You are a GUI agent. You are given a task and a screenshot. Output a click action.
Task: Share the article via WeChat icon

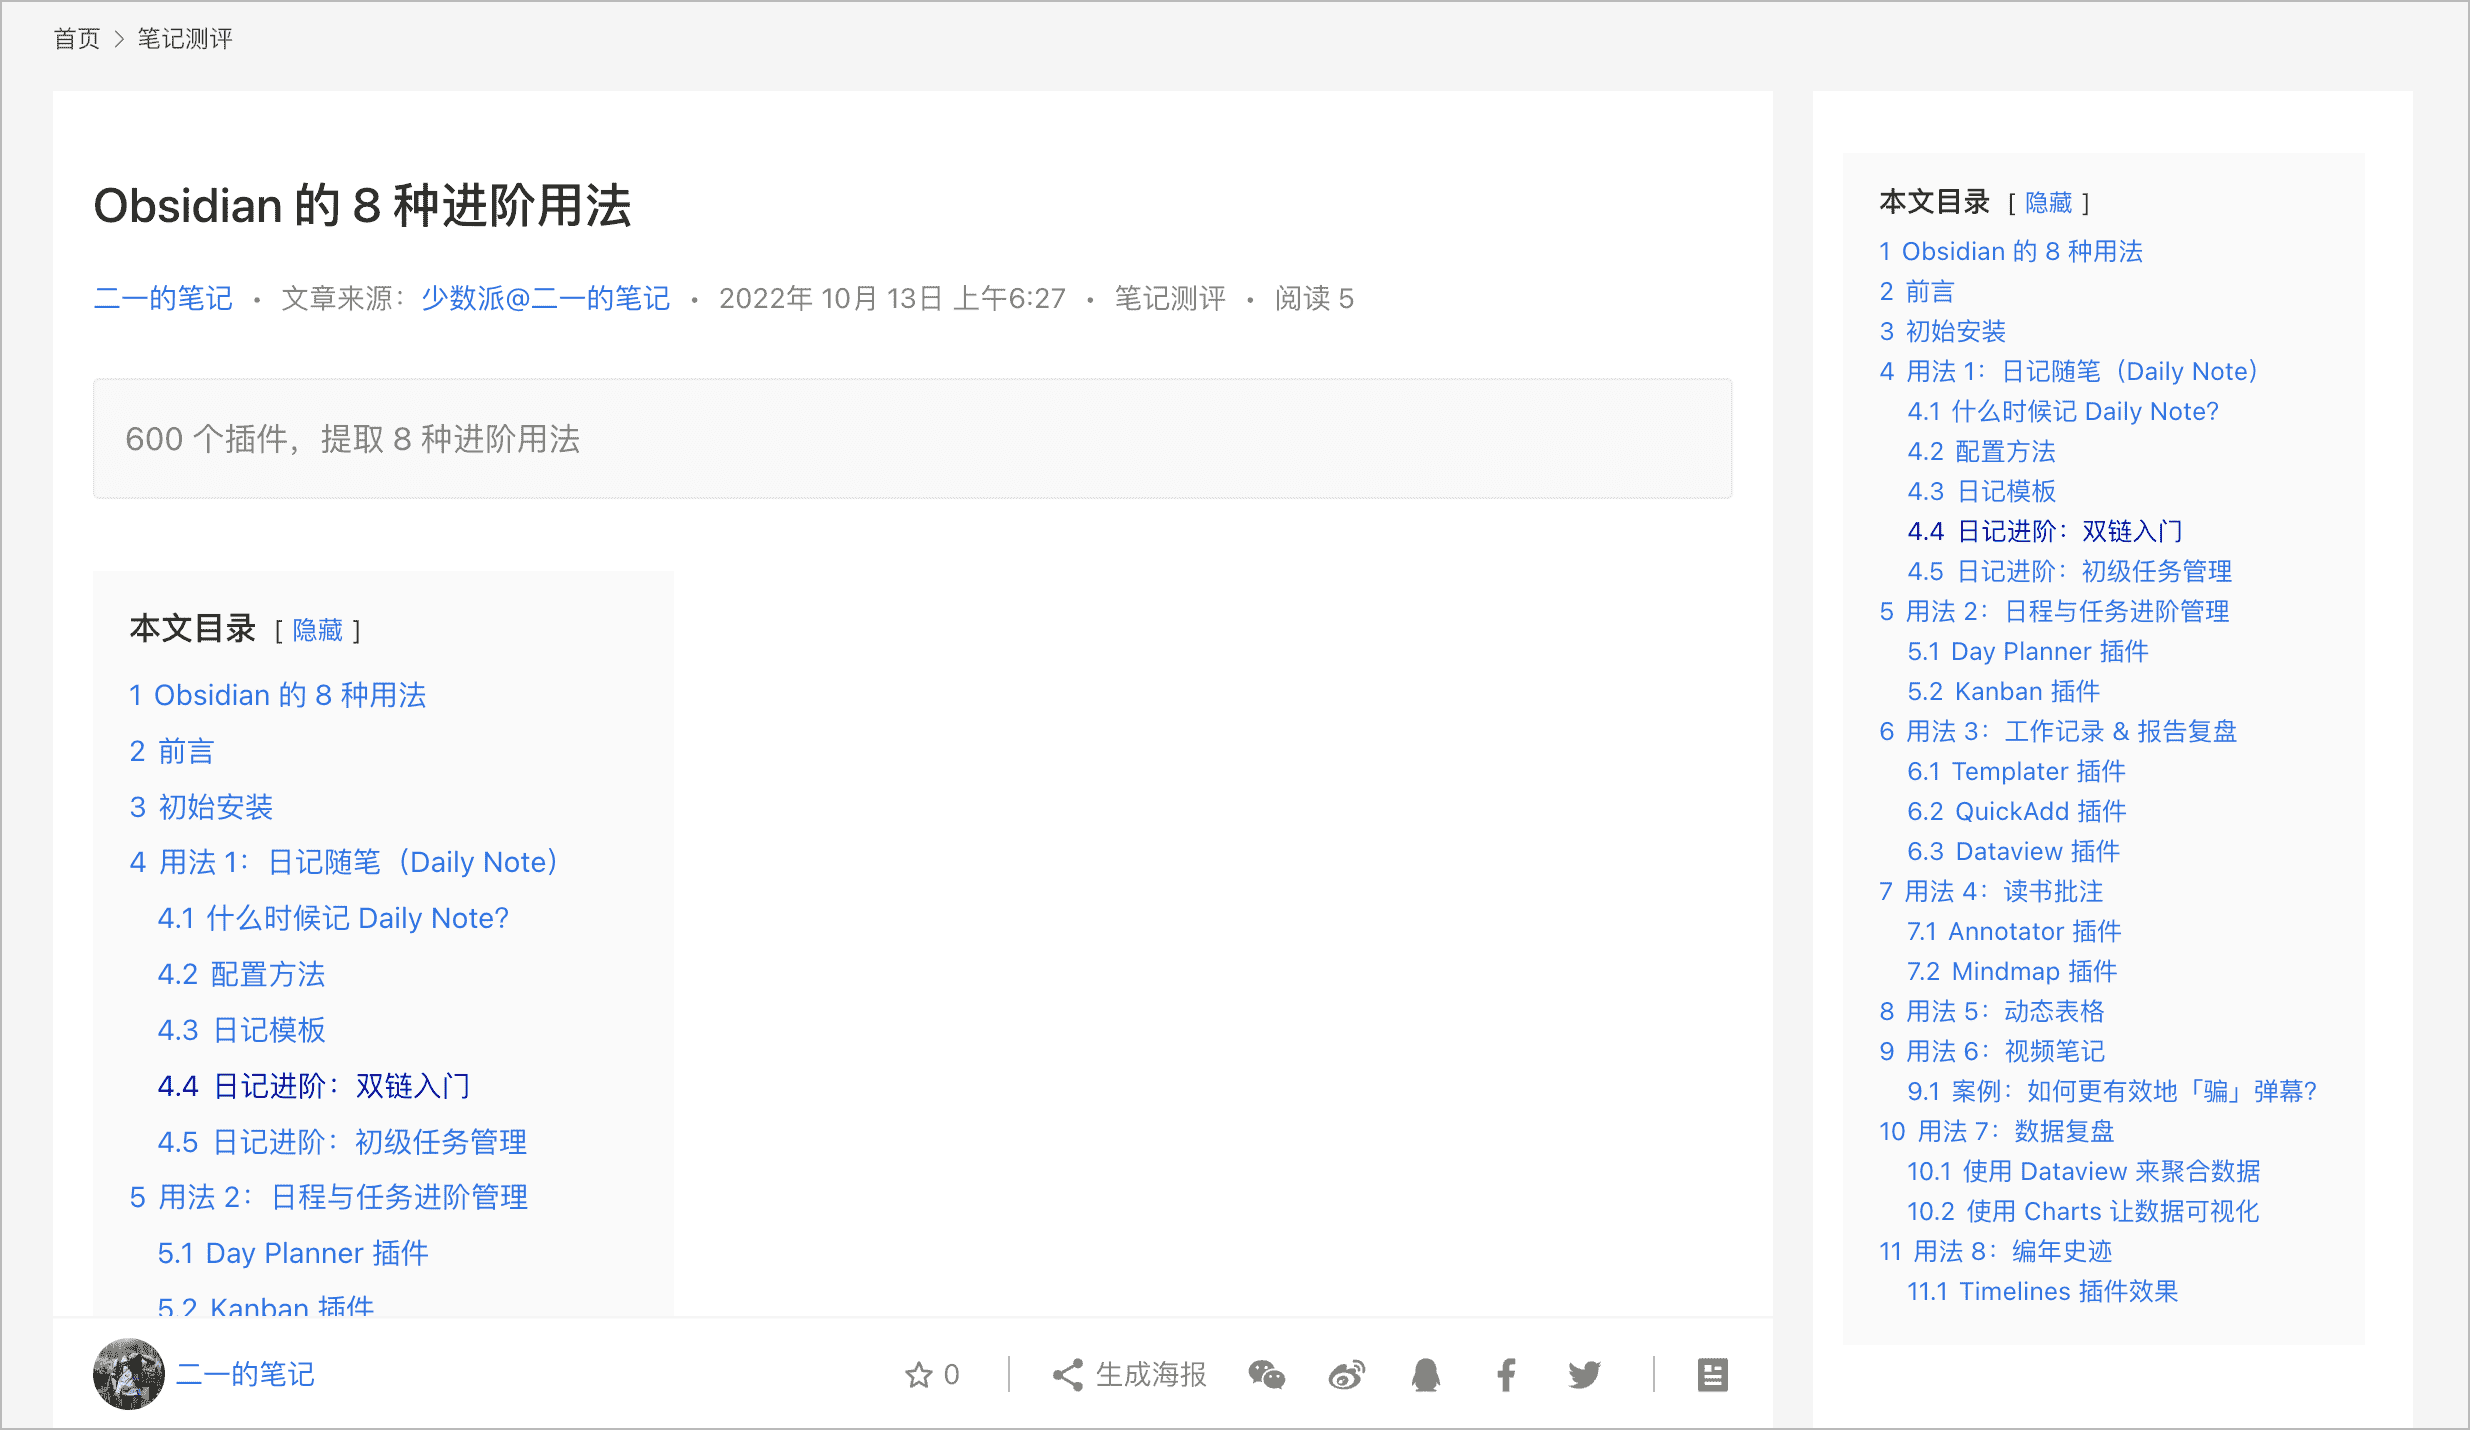pyautogui.click(x=1266, y=1375)
